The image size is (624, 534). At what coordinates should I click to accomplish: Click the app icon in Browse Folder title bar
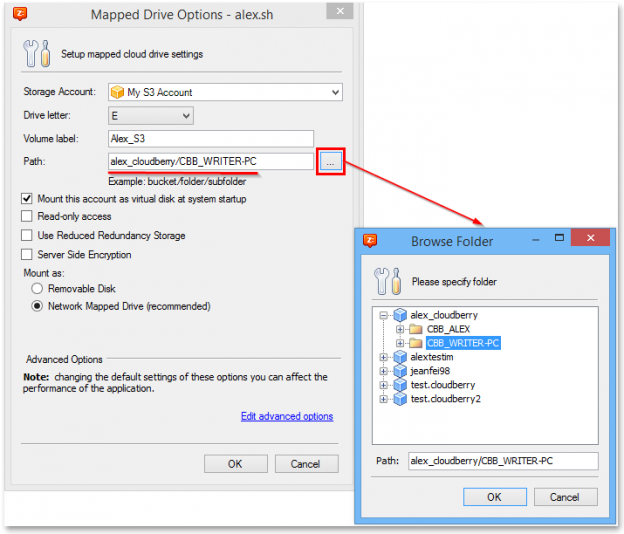coord(371,240)
